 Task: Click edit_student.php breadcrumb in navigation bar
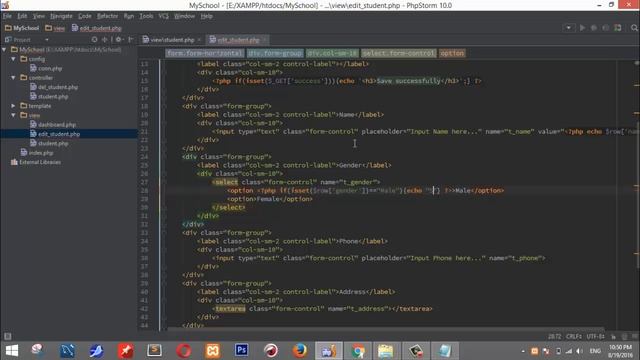pyautogui.click(x=97, y=28)
